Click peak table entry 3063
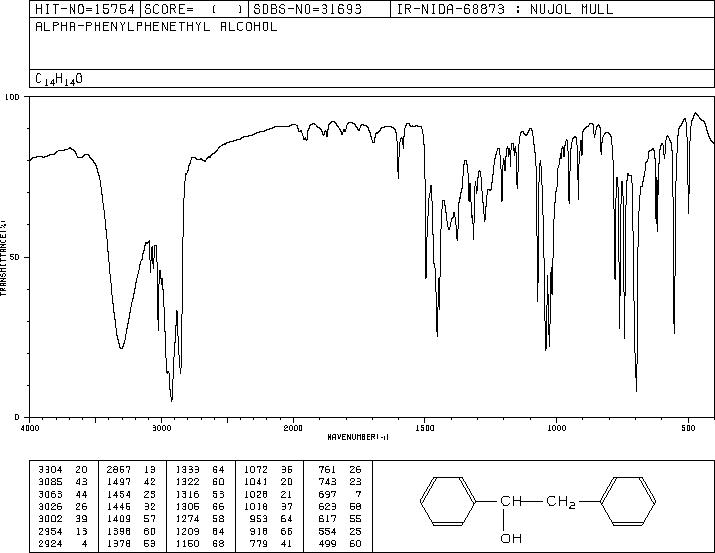715x553 pixels. click(x=50, y=494)
